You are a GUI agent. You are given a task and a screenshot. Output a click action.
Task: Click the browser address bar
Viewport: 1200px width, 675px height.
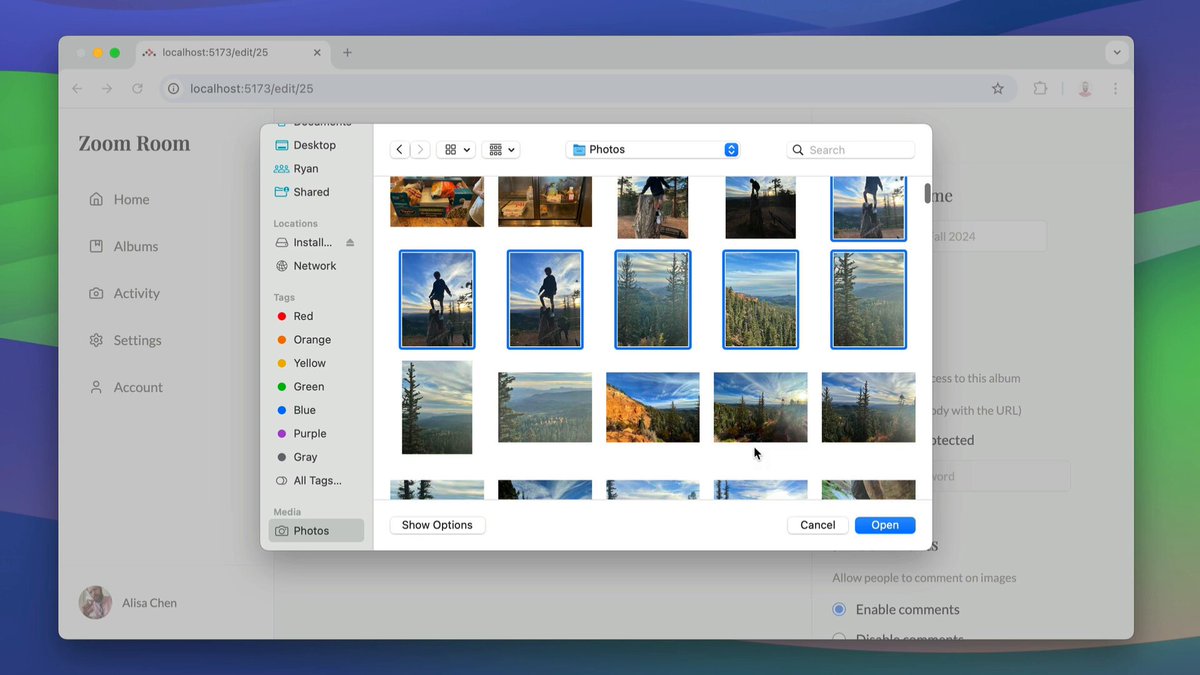pos(588,89)
